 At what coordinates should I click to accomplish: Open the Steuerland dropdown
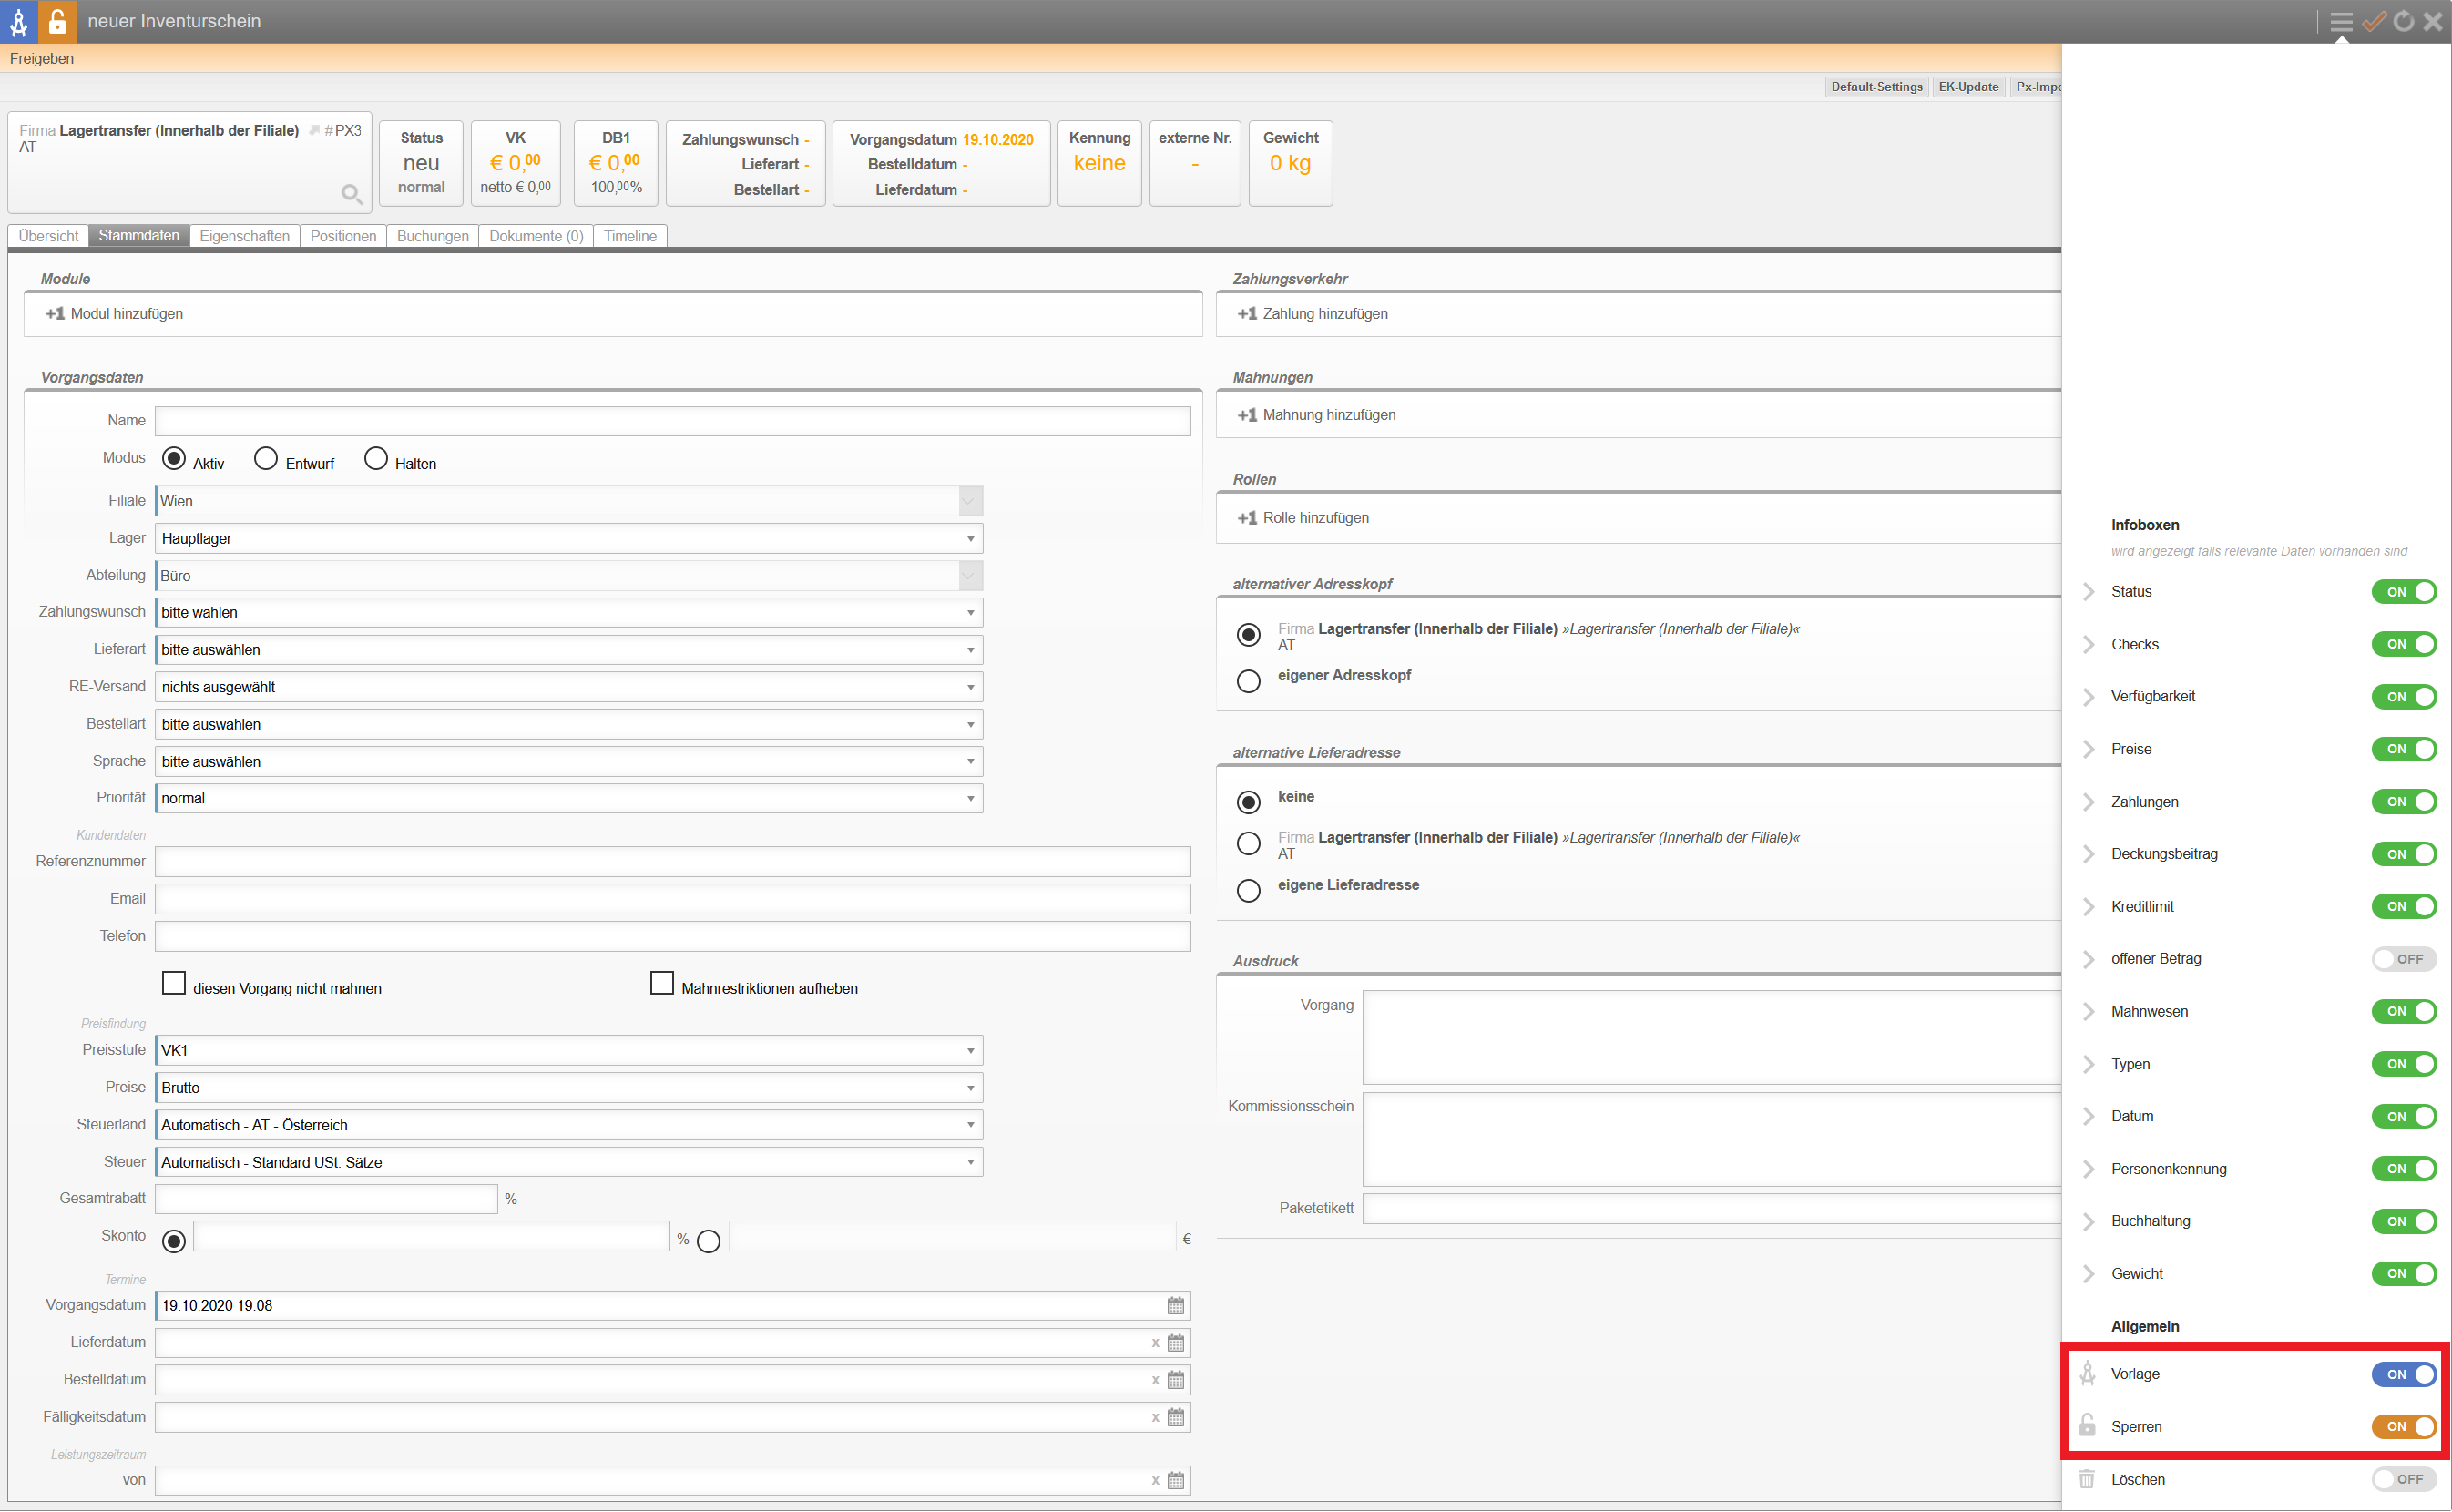tap(569, 1125)
